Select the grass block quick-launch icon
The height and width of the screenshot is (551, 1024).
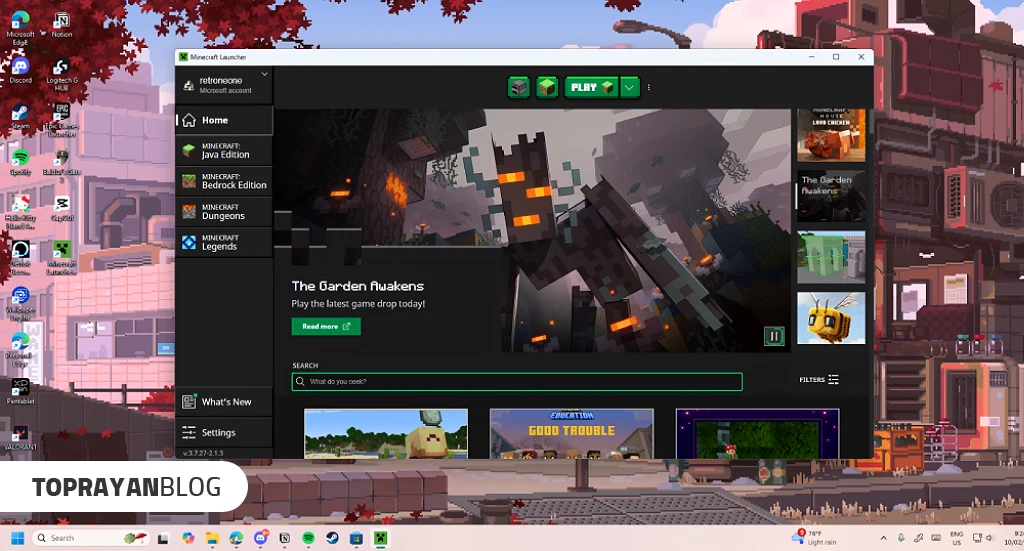[x=547, y=87]
